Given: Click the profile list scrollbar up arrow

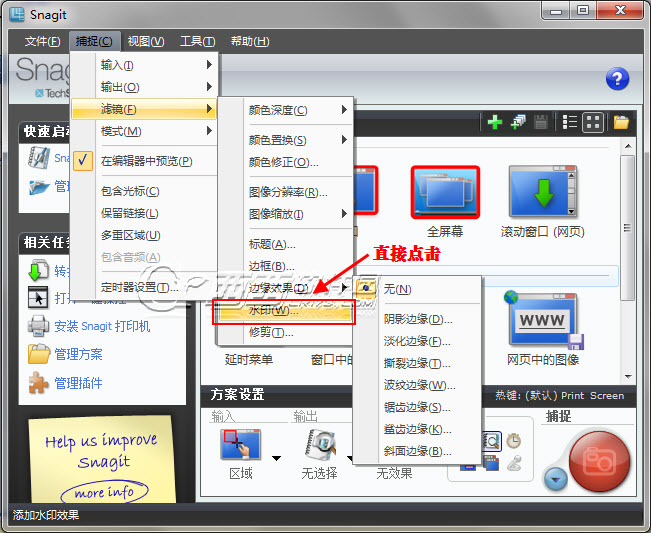Looking at the screenshot, I should 628,146.
